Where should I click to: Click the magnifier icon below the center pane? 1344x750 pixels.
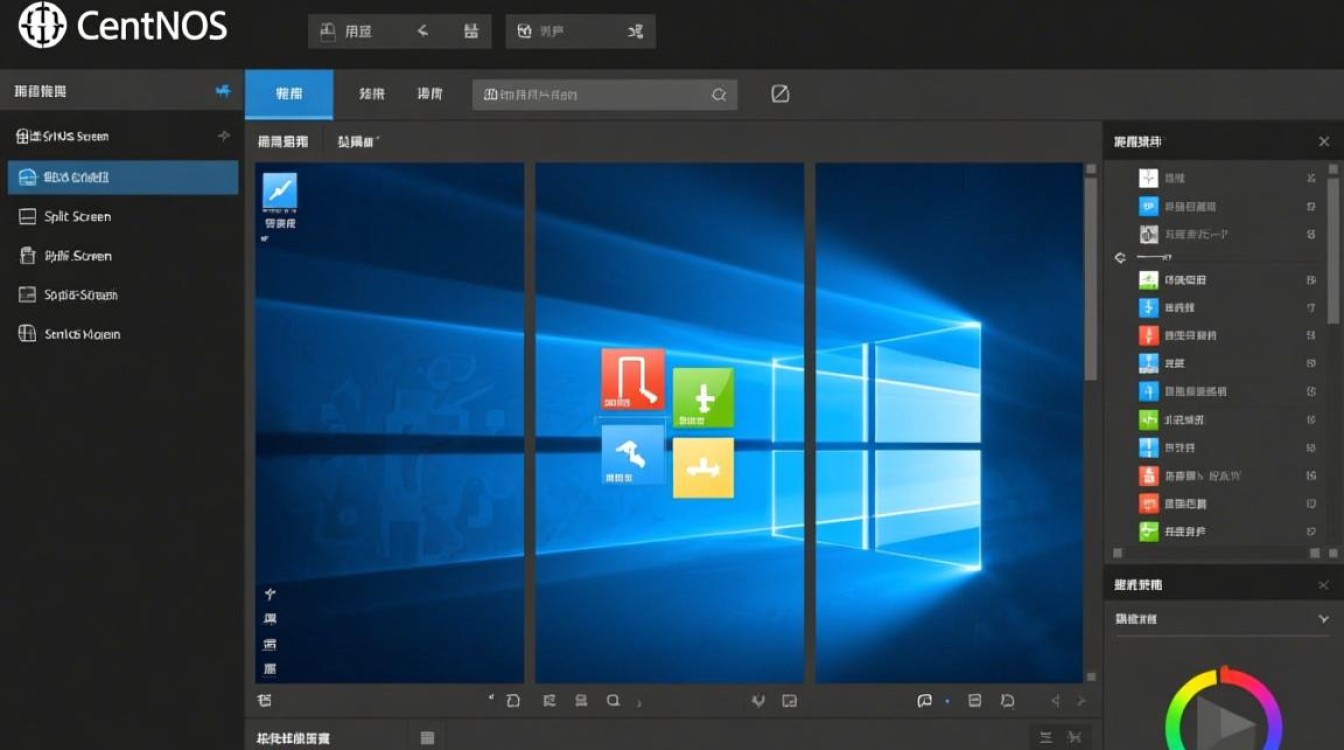(613, 701)
